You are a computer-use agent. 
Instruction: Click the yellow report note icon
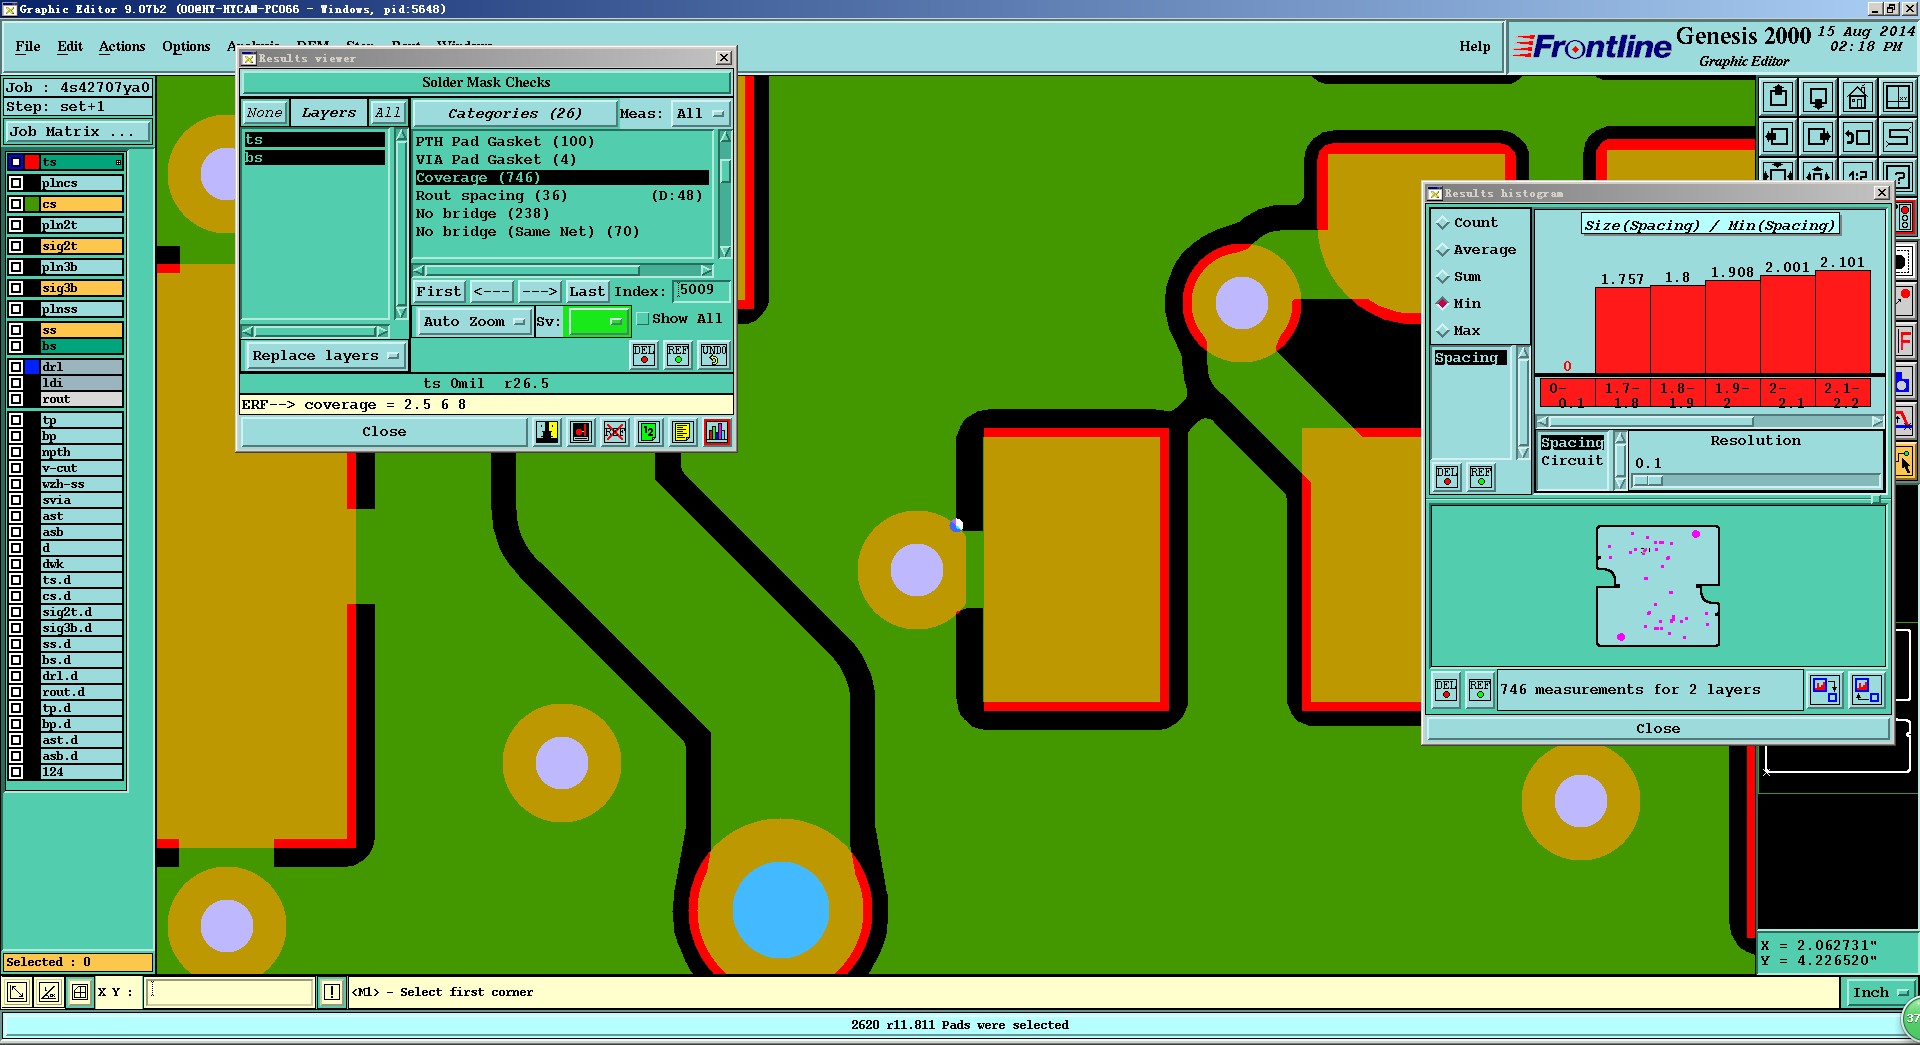tap(683, 432)
